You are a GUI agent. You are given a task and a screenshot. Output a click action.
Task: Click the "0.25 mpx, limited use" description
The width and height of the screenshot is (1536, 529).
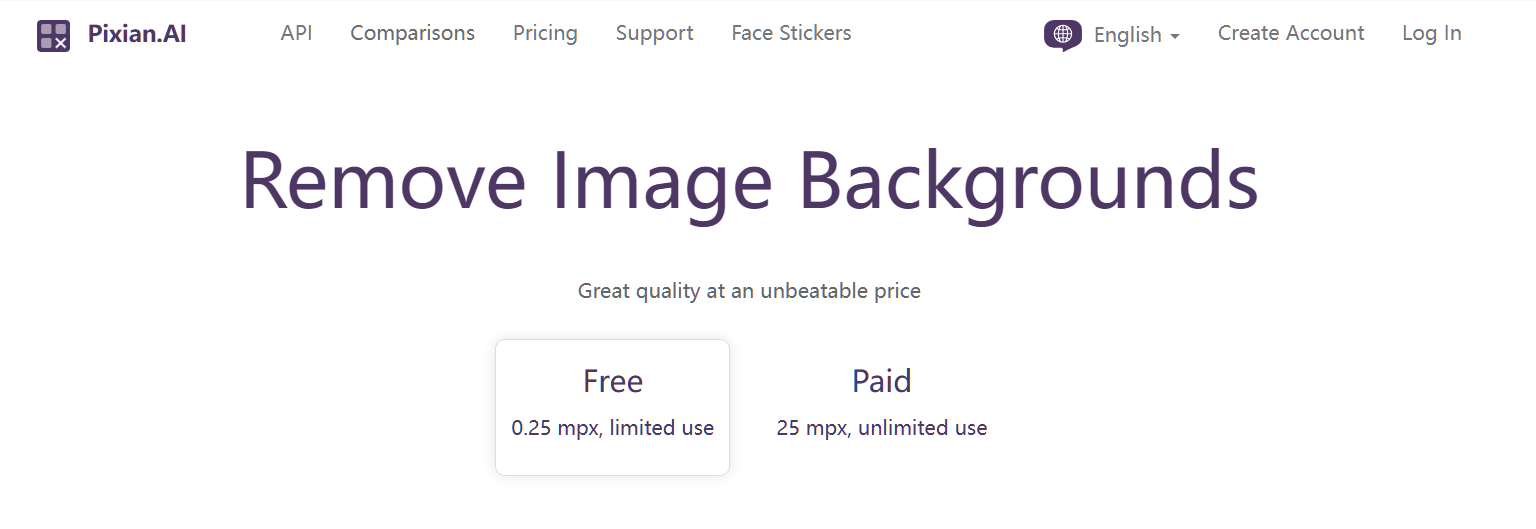pos(612,428)
